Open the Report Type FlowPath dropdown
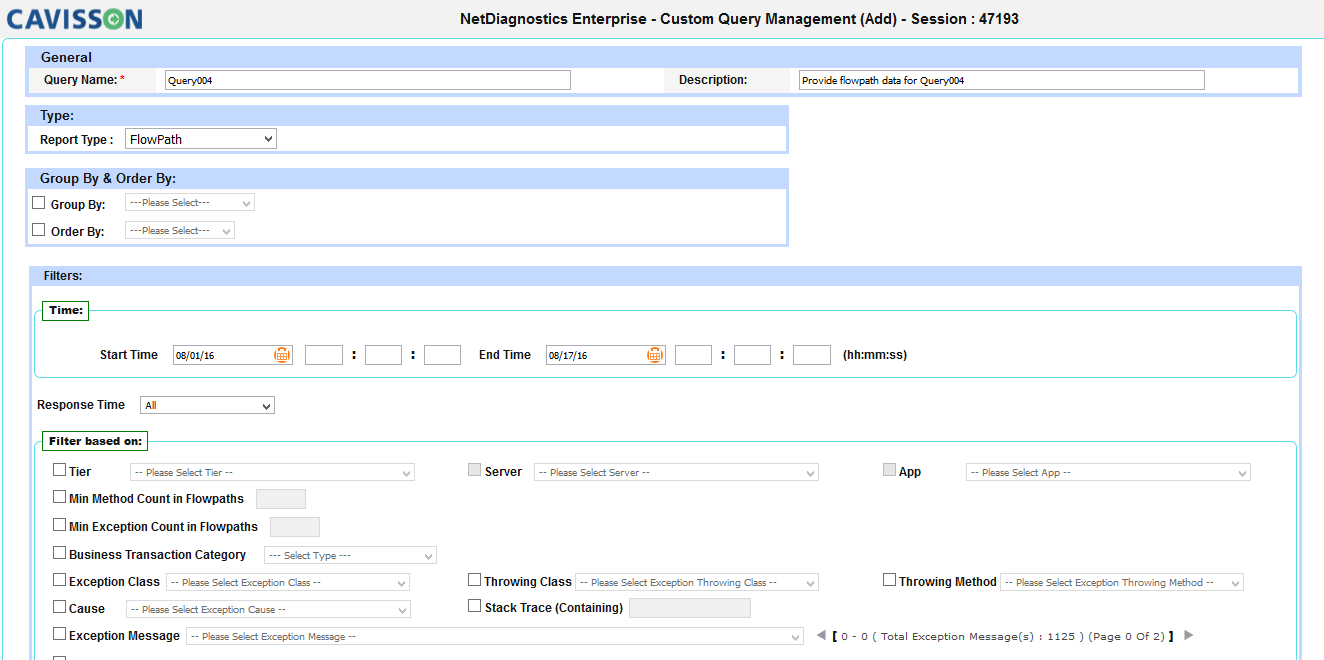The image size is (1324, 660). 201,139
